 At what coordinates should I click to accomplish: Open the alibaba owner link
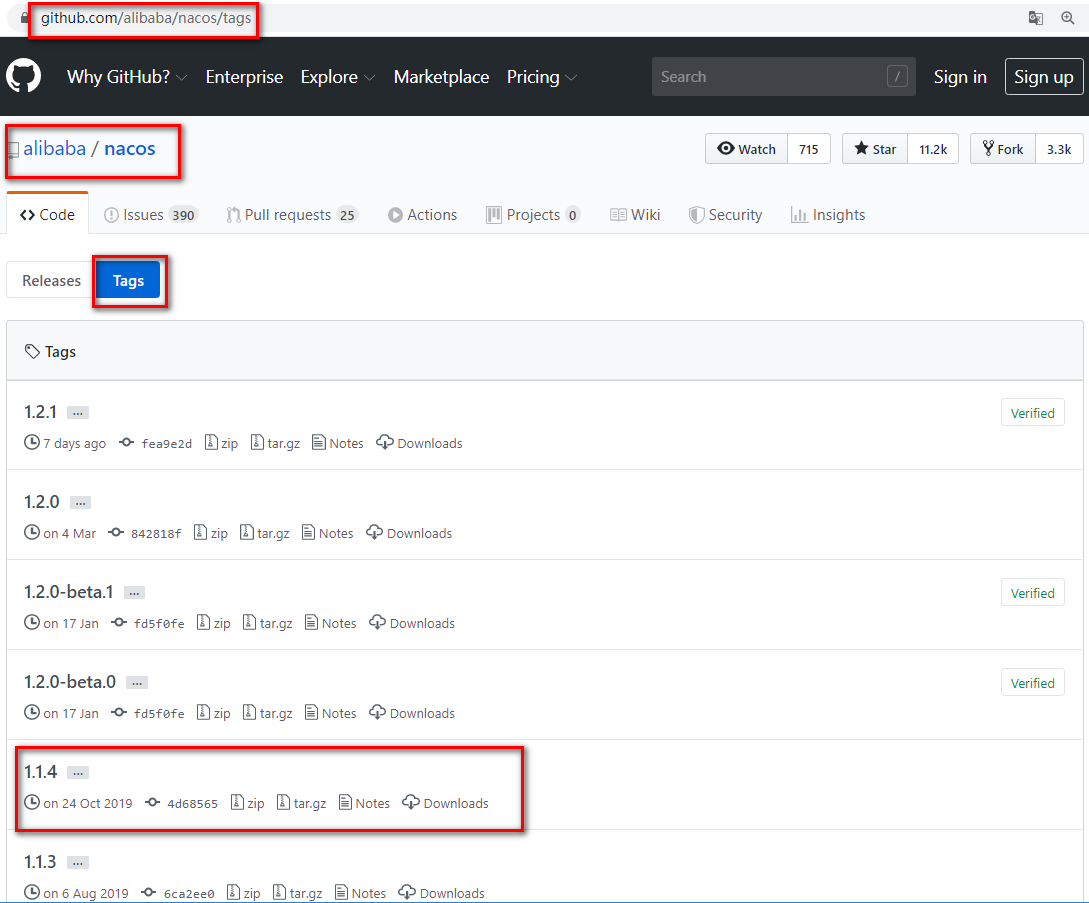(x=54, y=149)
